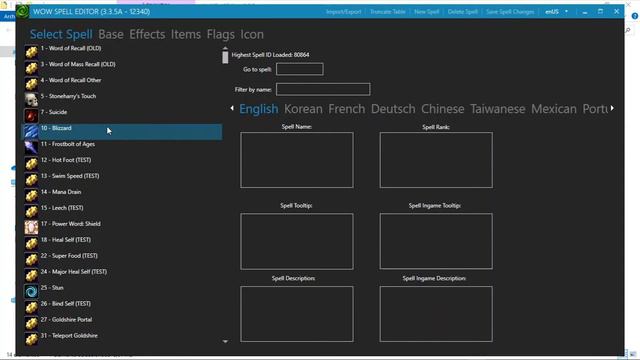Click into the Spell Name text box
Screen dimensions: 640x360
tap(297, 160)
